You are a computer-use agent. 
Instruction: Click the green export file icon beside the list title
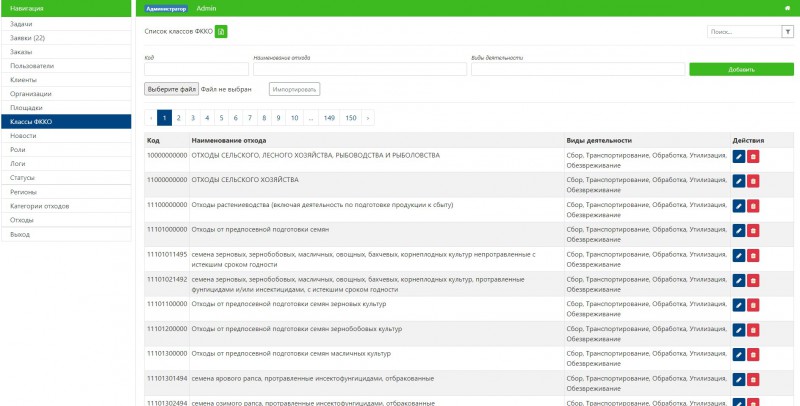click(x=221, y=32)
